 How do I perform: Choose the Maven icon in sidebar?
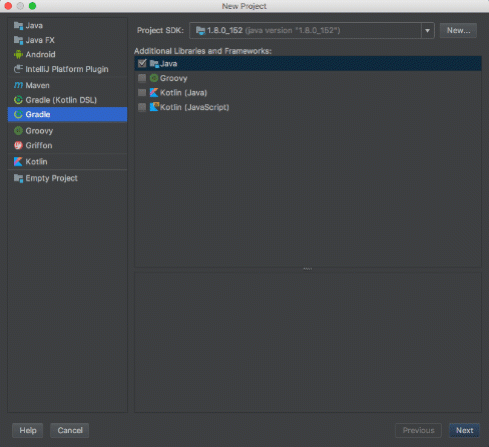(18, 85)
